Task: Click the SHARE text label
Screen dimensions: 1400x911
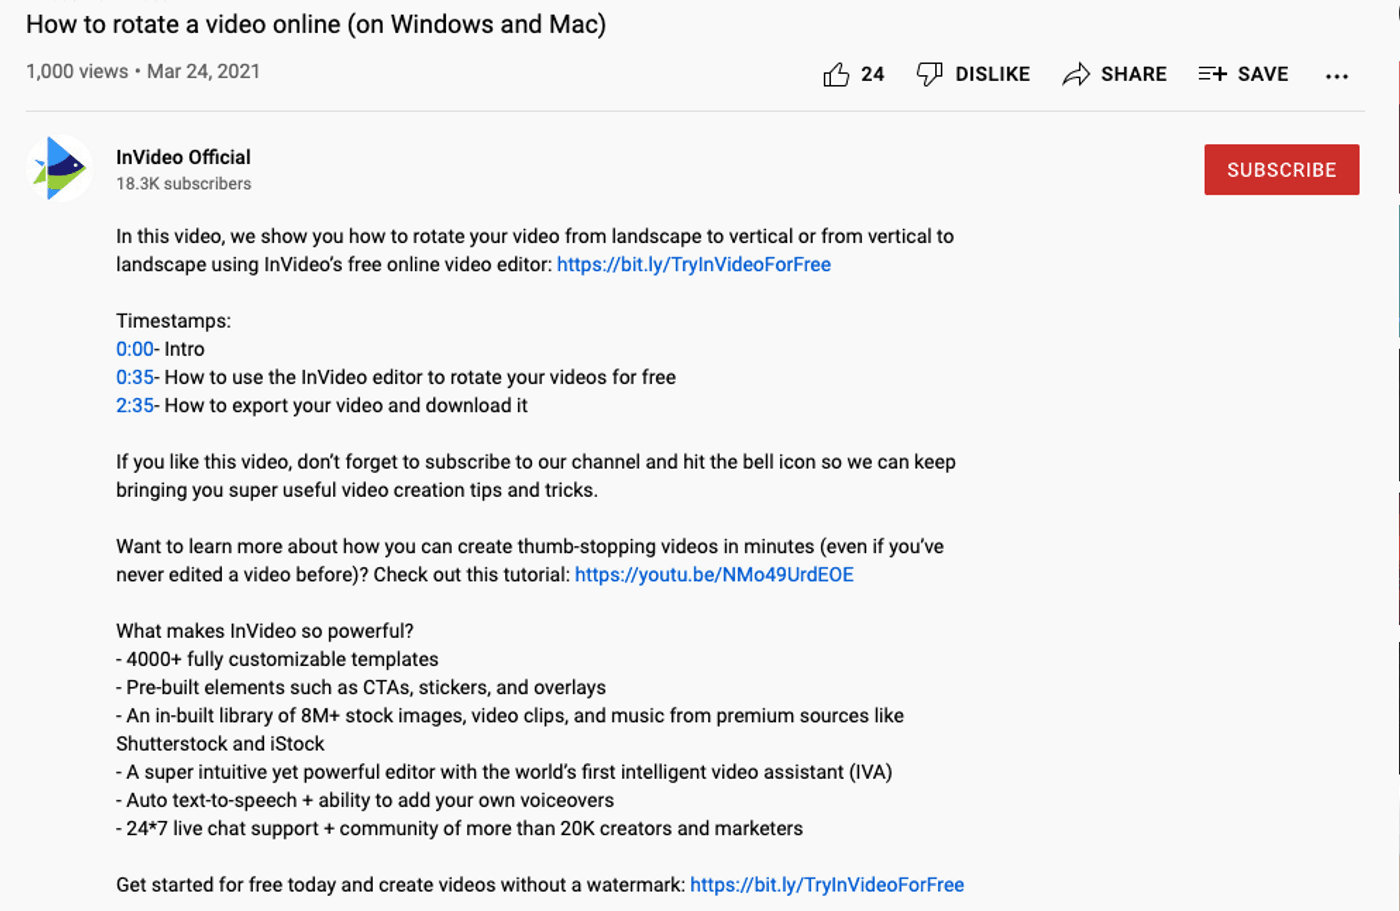Action: tap(1133, 74)
